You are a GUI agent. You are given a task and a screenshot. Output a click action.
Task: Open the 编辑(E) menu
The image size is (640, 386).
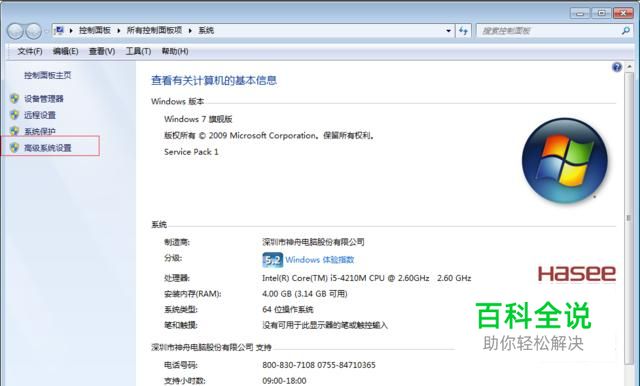[65, 51]
